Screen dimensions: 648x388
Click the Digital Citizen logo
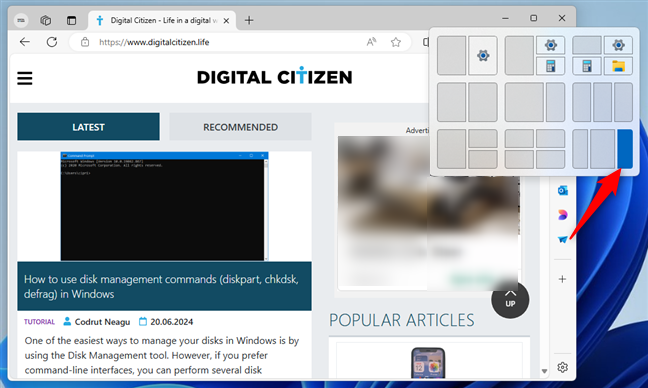(x=274, y=76)
